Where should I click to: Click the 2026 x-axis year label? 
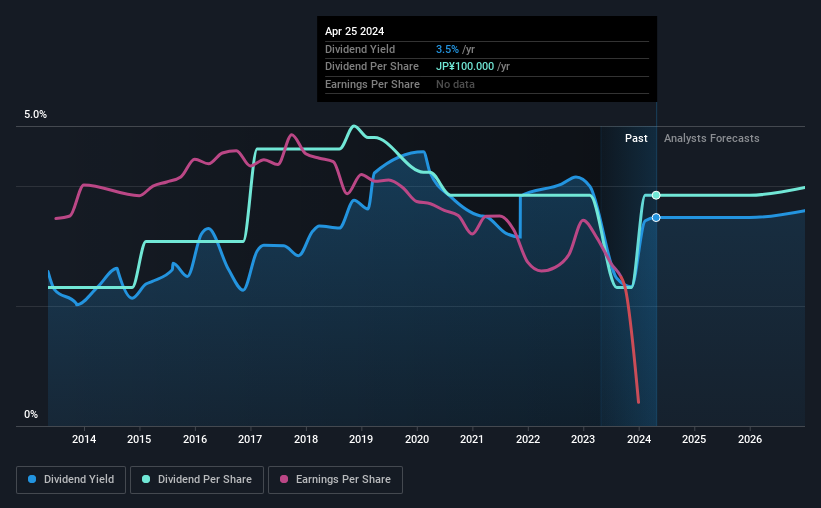tap(750, 439)
